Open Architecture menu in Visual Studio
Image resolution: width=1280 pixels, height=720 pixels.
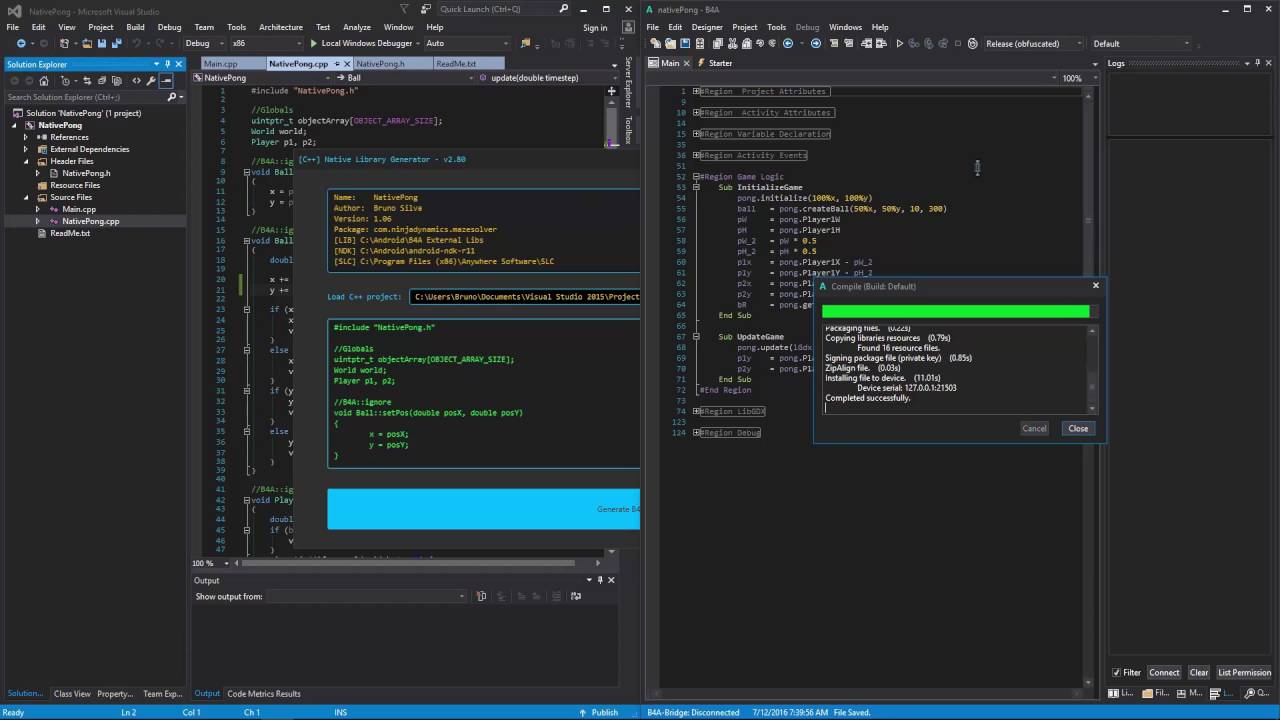point(281,27)
